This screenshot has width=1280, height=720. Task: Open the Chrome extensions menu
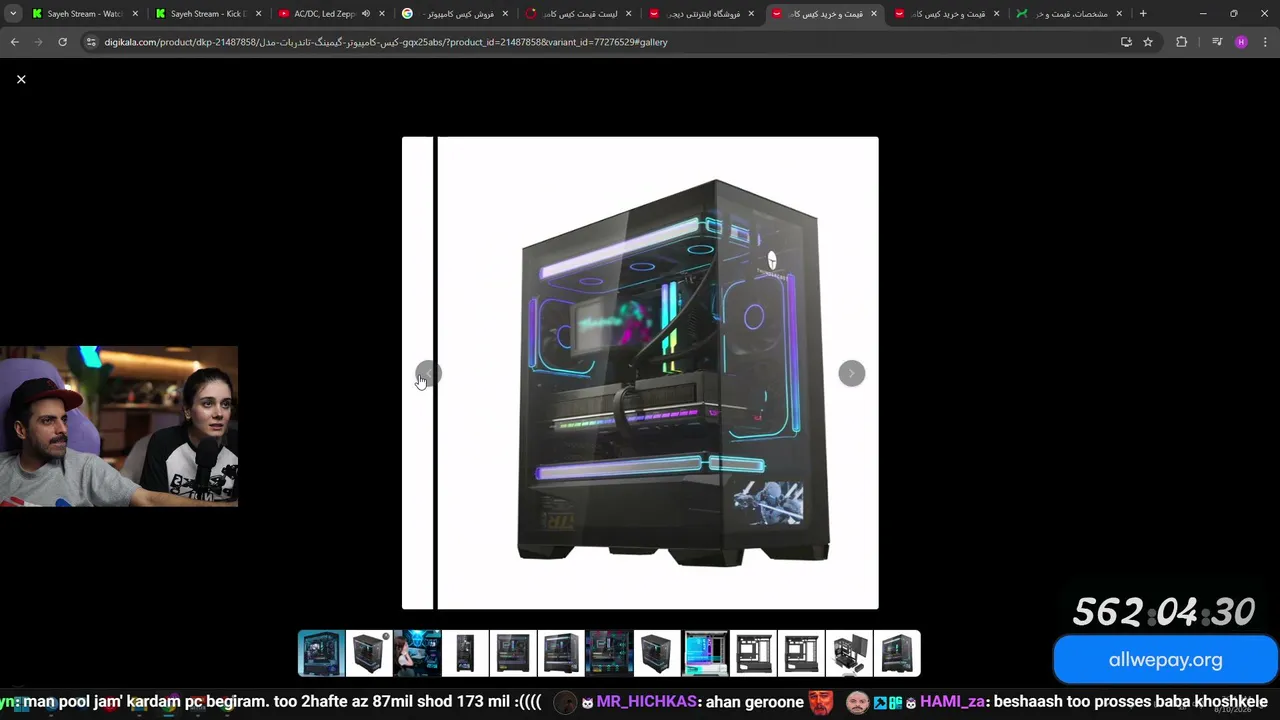click(1181, 42)
